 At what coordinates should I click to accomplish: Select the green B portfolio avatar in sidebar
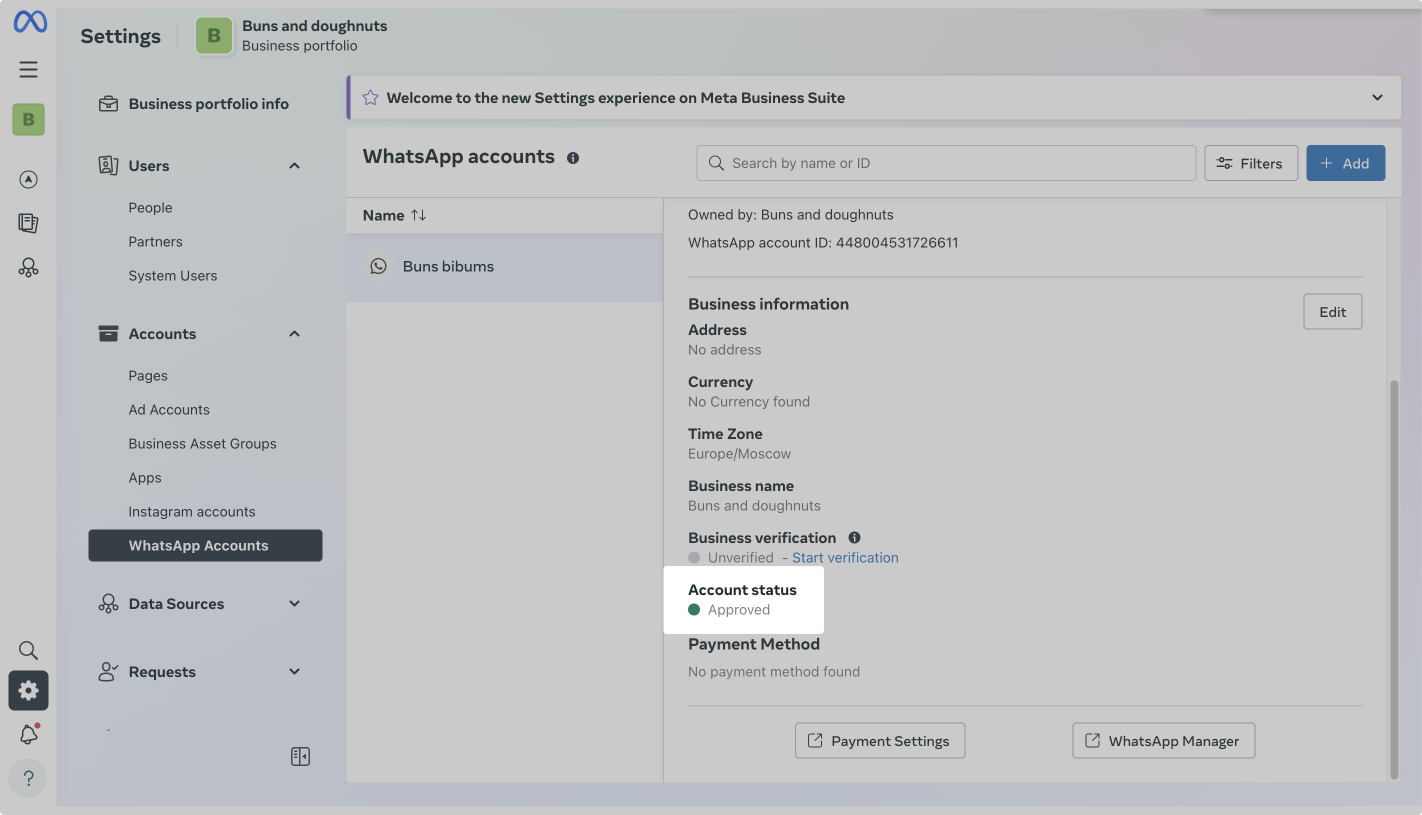28,120
